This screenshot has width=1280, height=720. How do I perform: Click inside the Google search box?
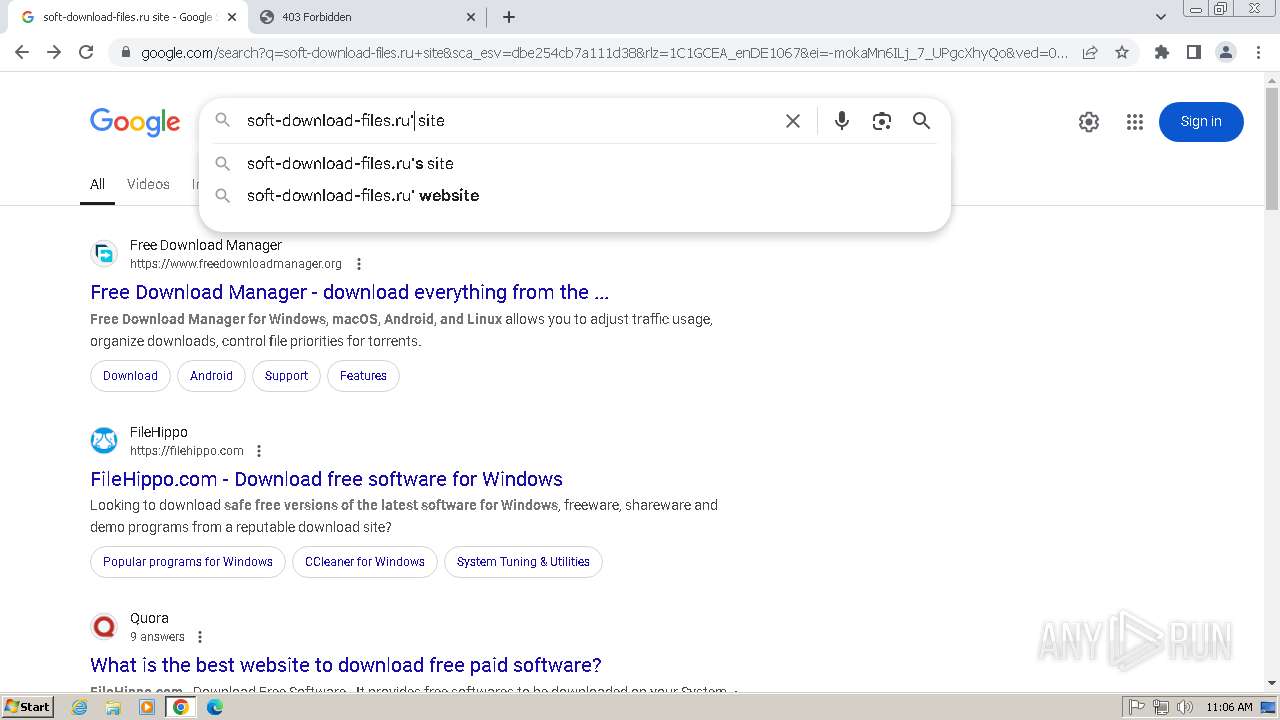pyautogui.click(x=508, y=121)
